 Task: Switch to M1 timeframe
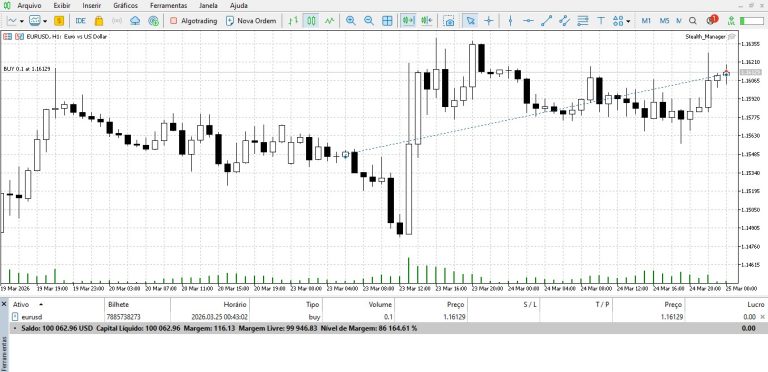coord(646,21)
